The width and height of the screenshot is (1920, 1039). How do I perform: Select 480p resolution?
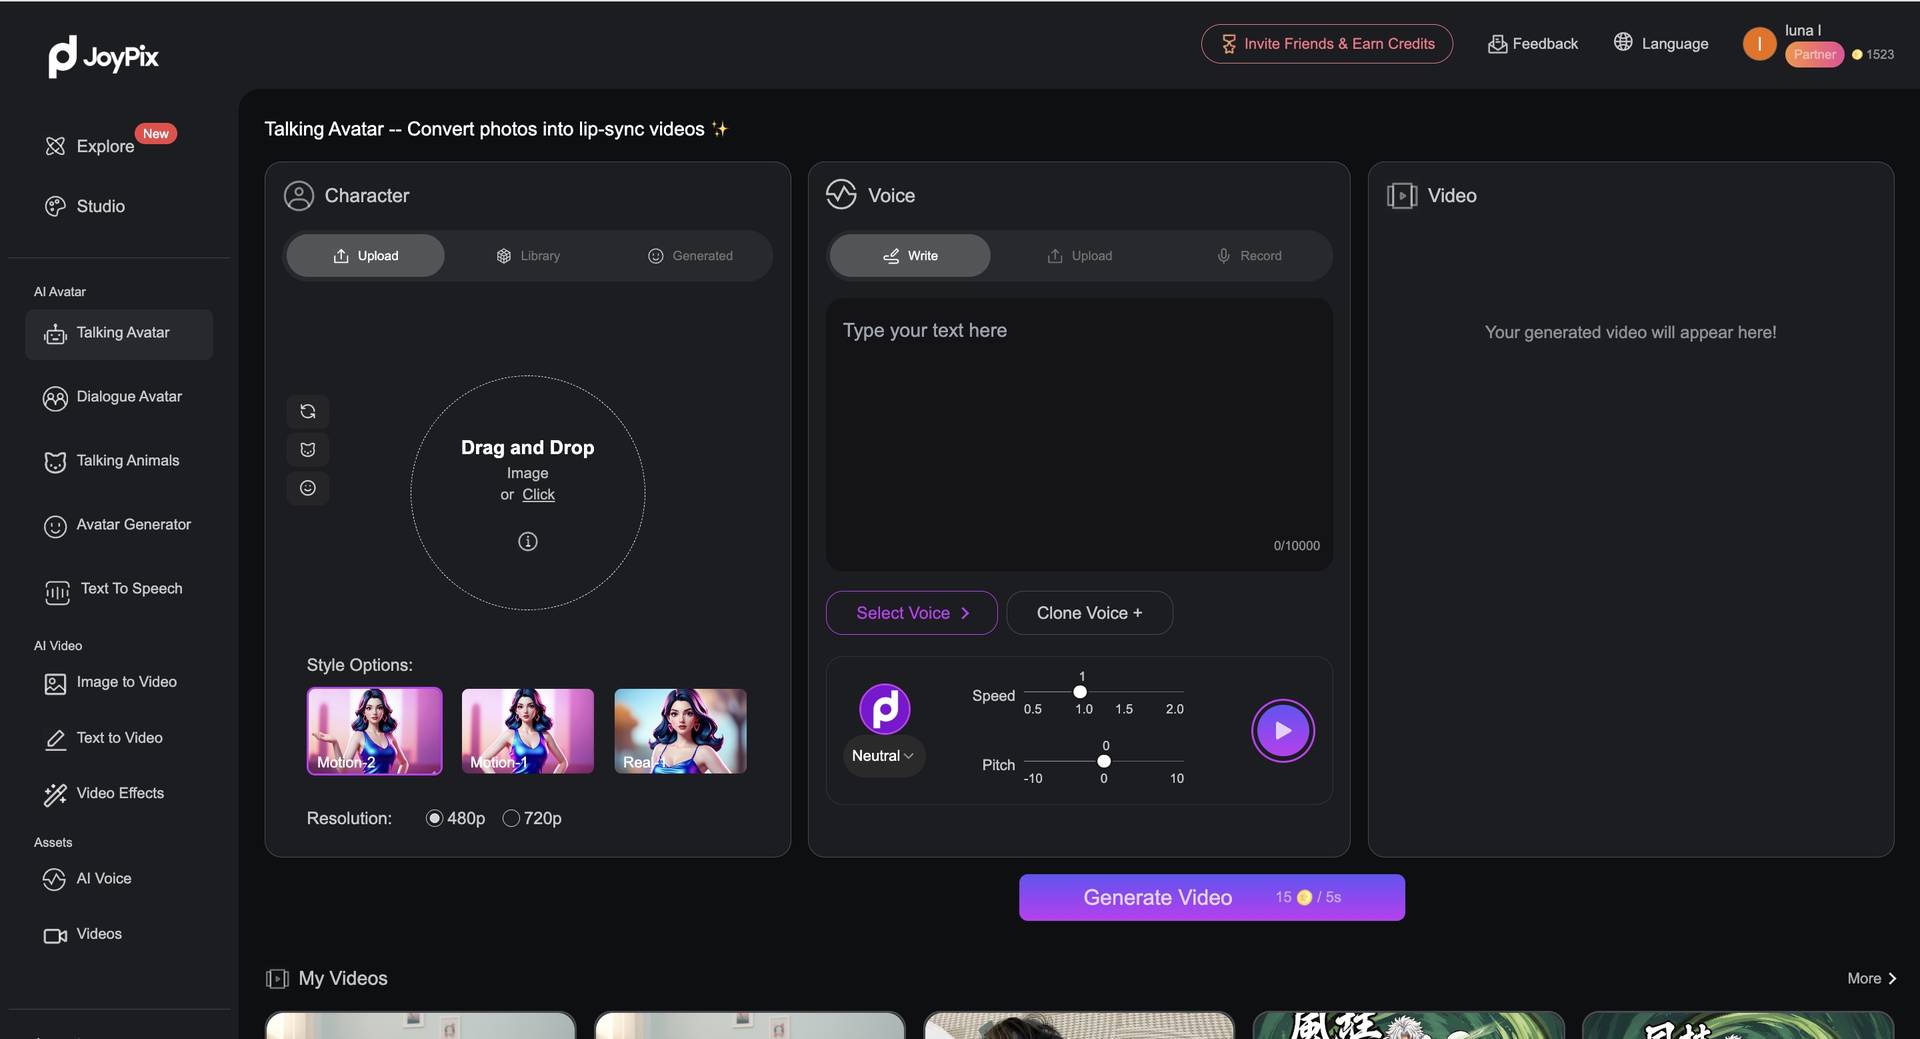pyautogui.click(x=434, y=818)
